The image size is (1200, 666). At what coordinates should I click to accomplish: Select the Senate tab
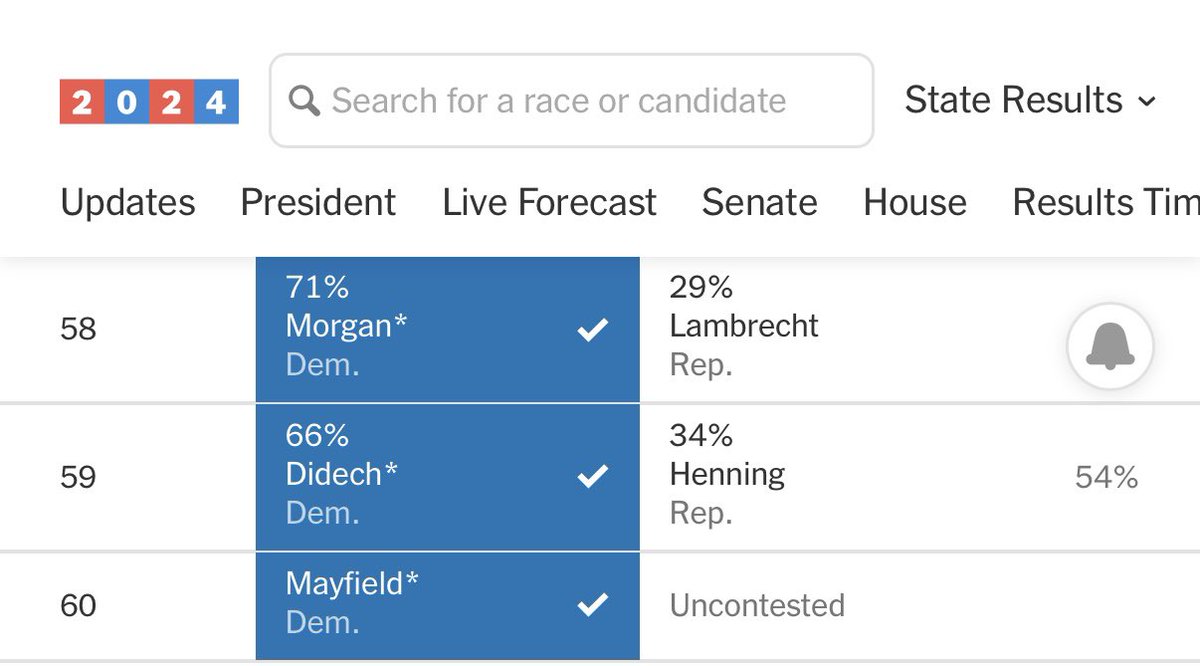[x=759, y=203]
